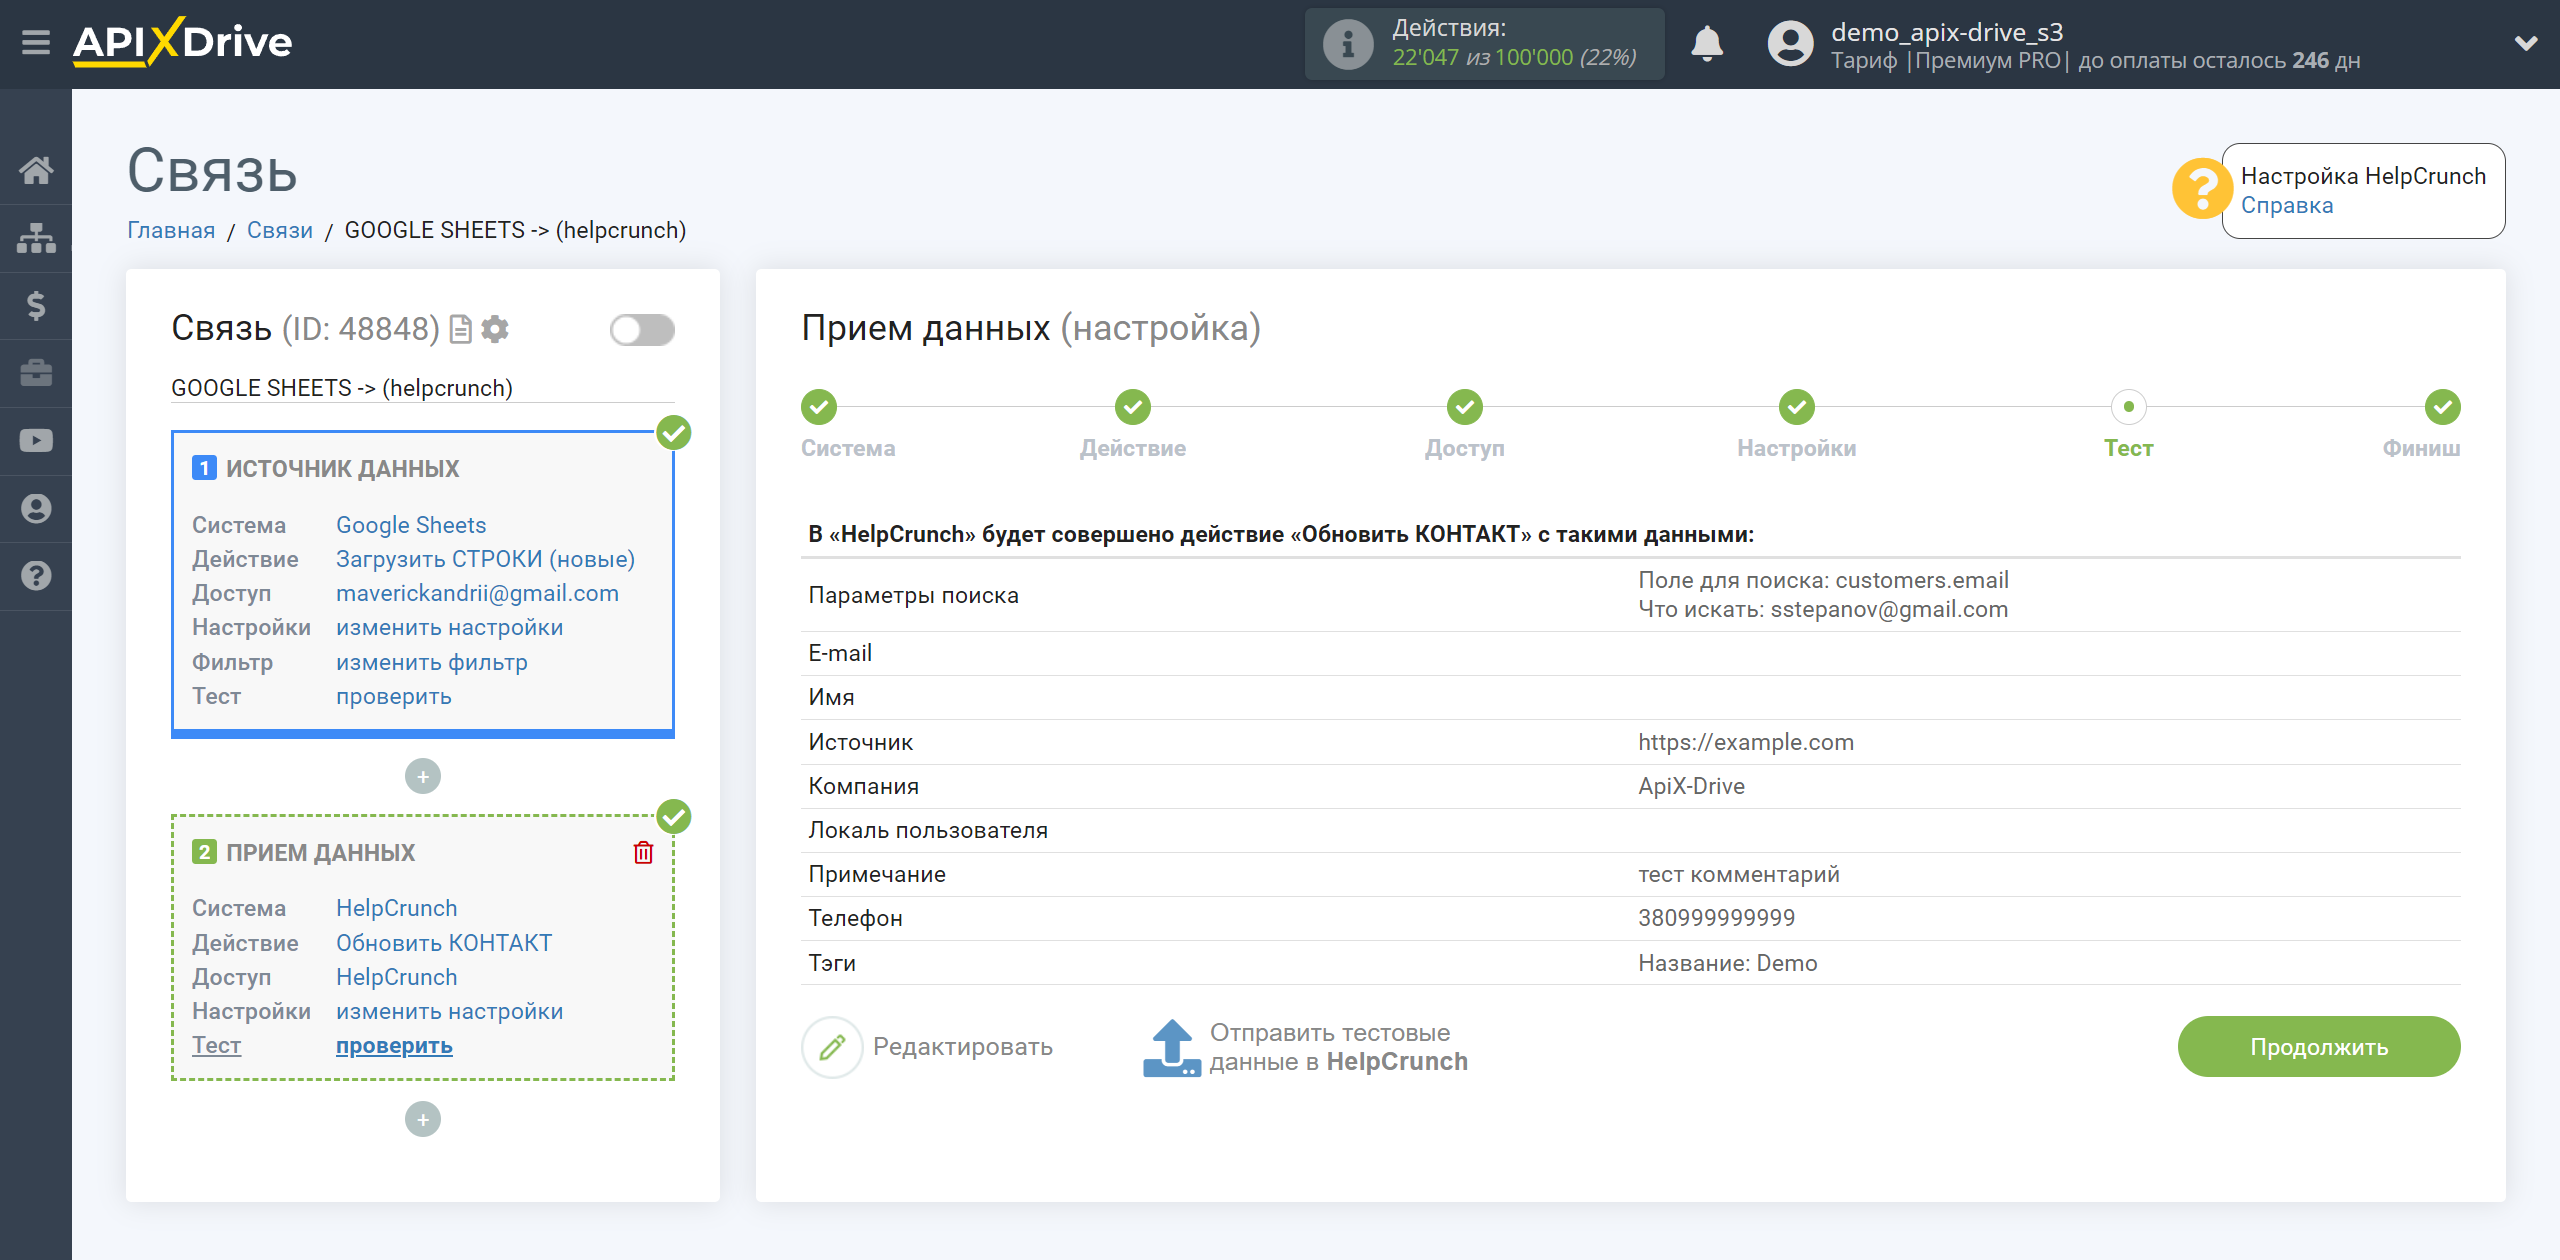Go to Действие step
The width and height of the screenshot is (2560, 1260).
pyautogui.click(x=1132, y=407)
